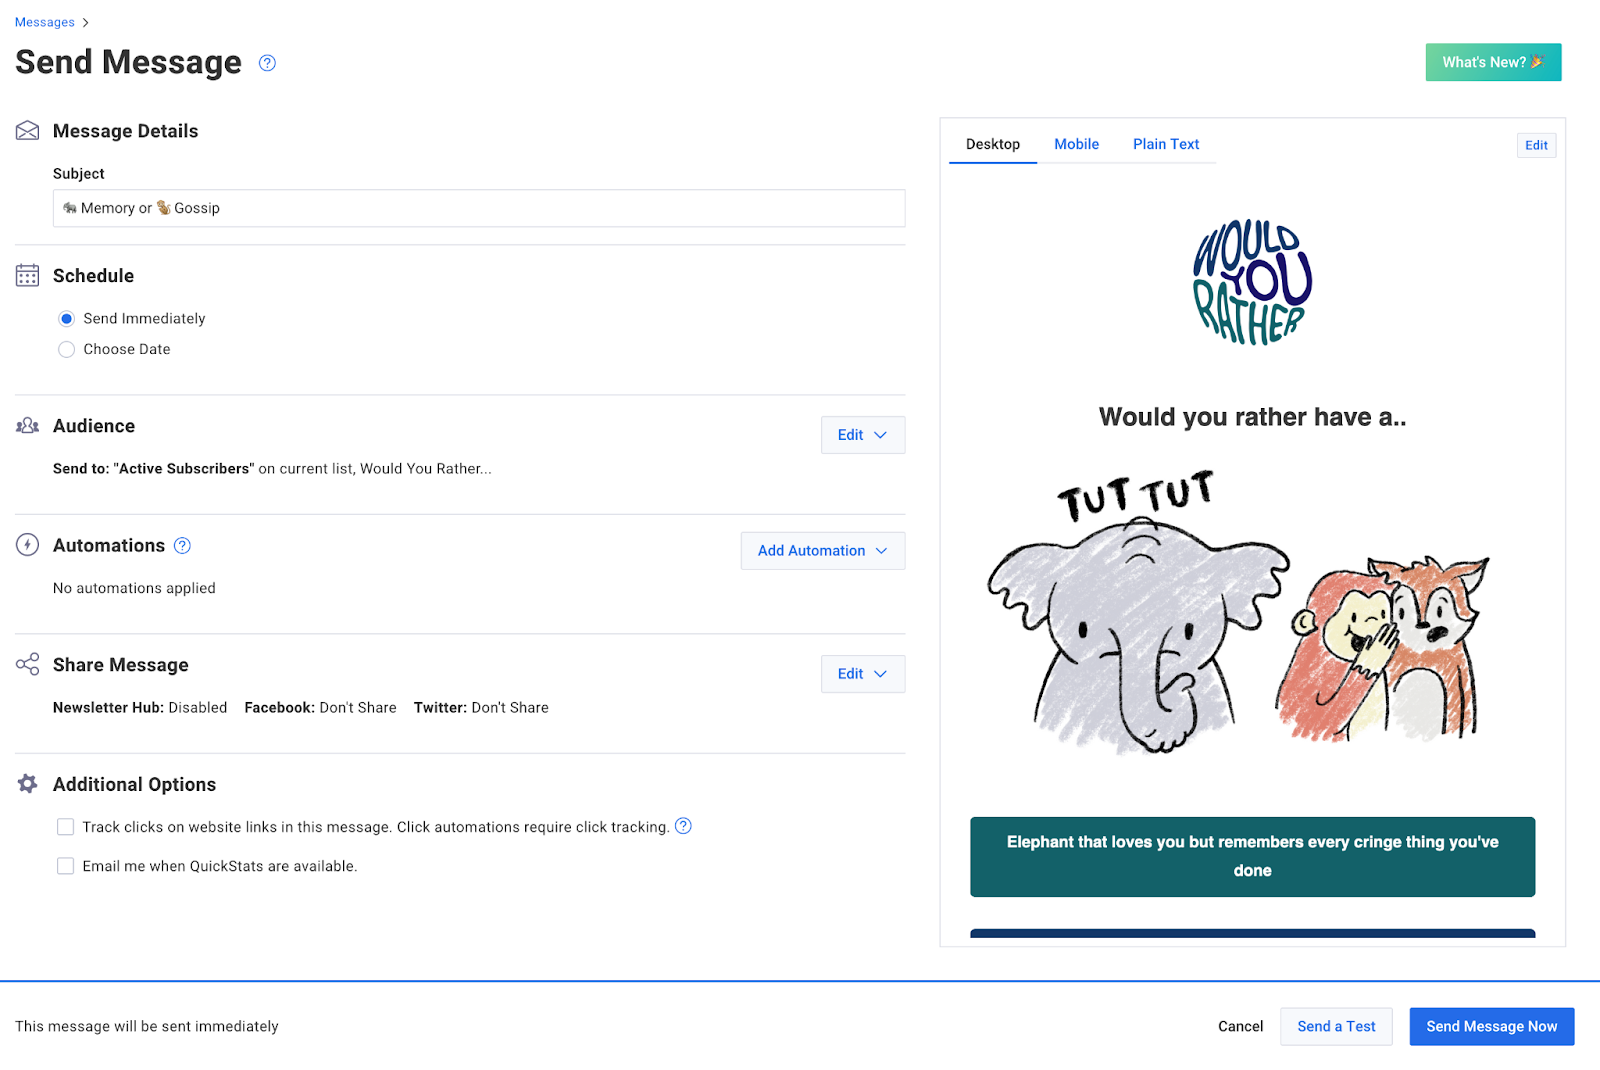Click the gear icon beside Additional Options
The height and width of the screenshot is (1070, 1600).
tap(28, 784)
